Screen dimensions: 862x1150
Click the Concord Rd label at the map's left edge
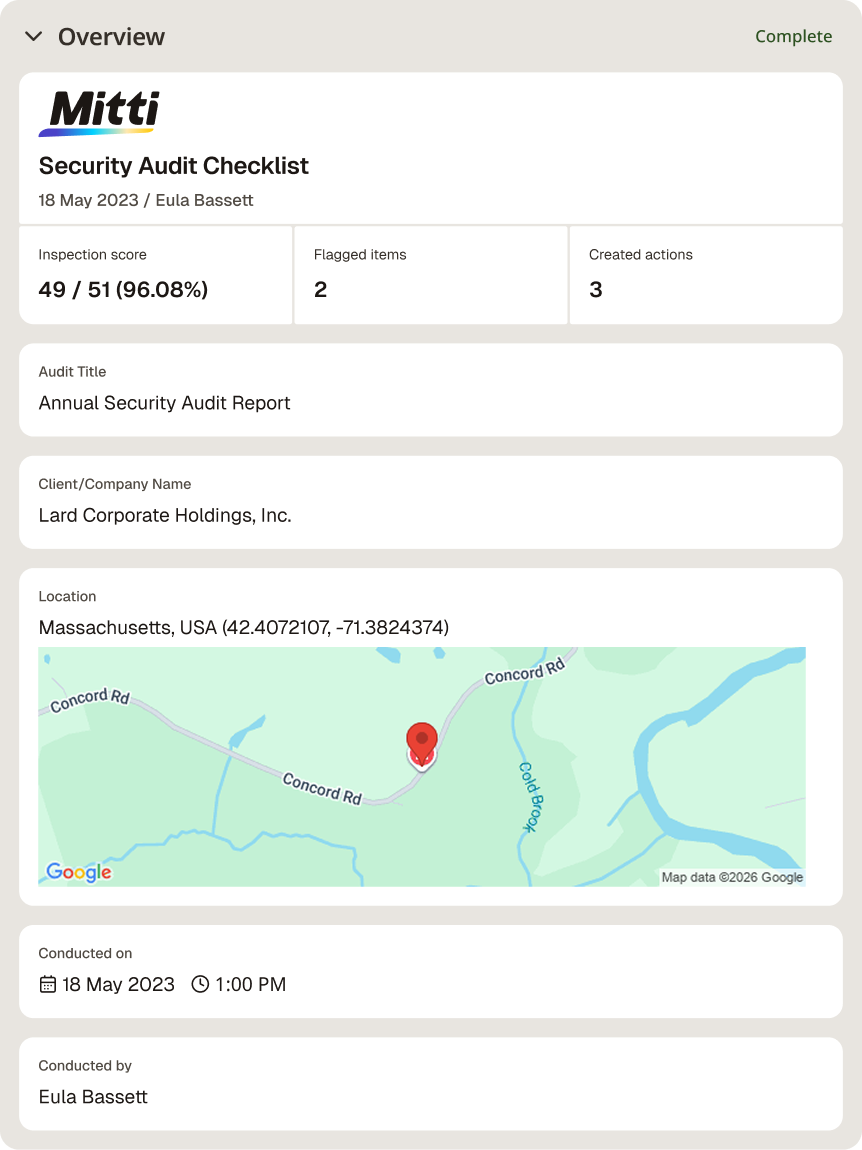90,700
